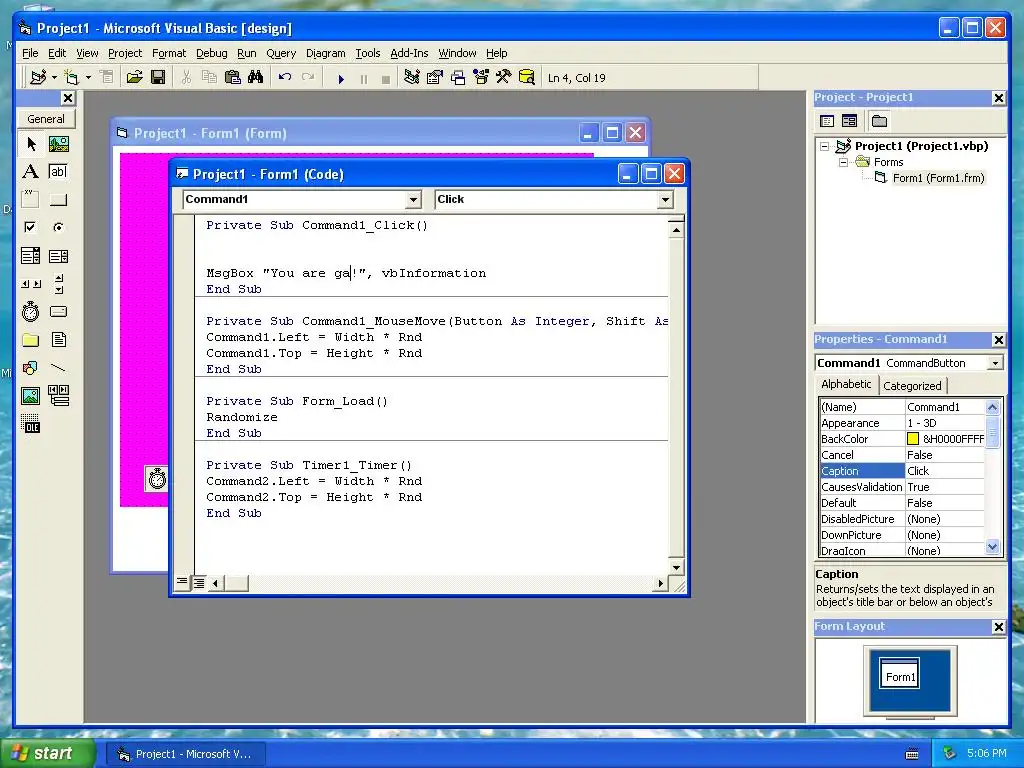
Task: Select the Label tool
Action: click(x=31, y=172)
